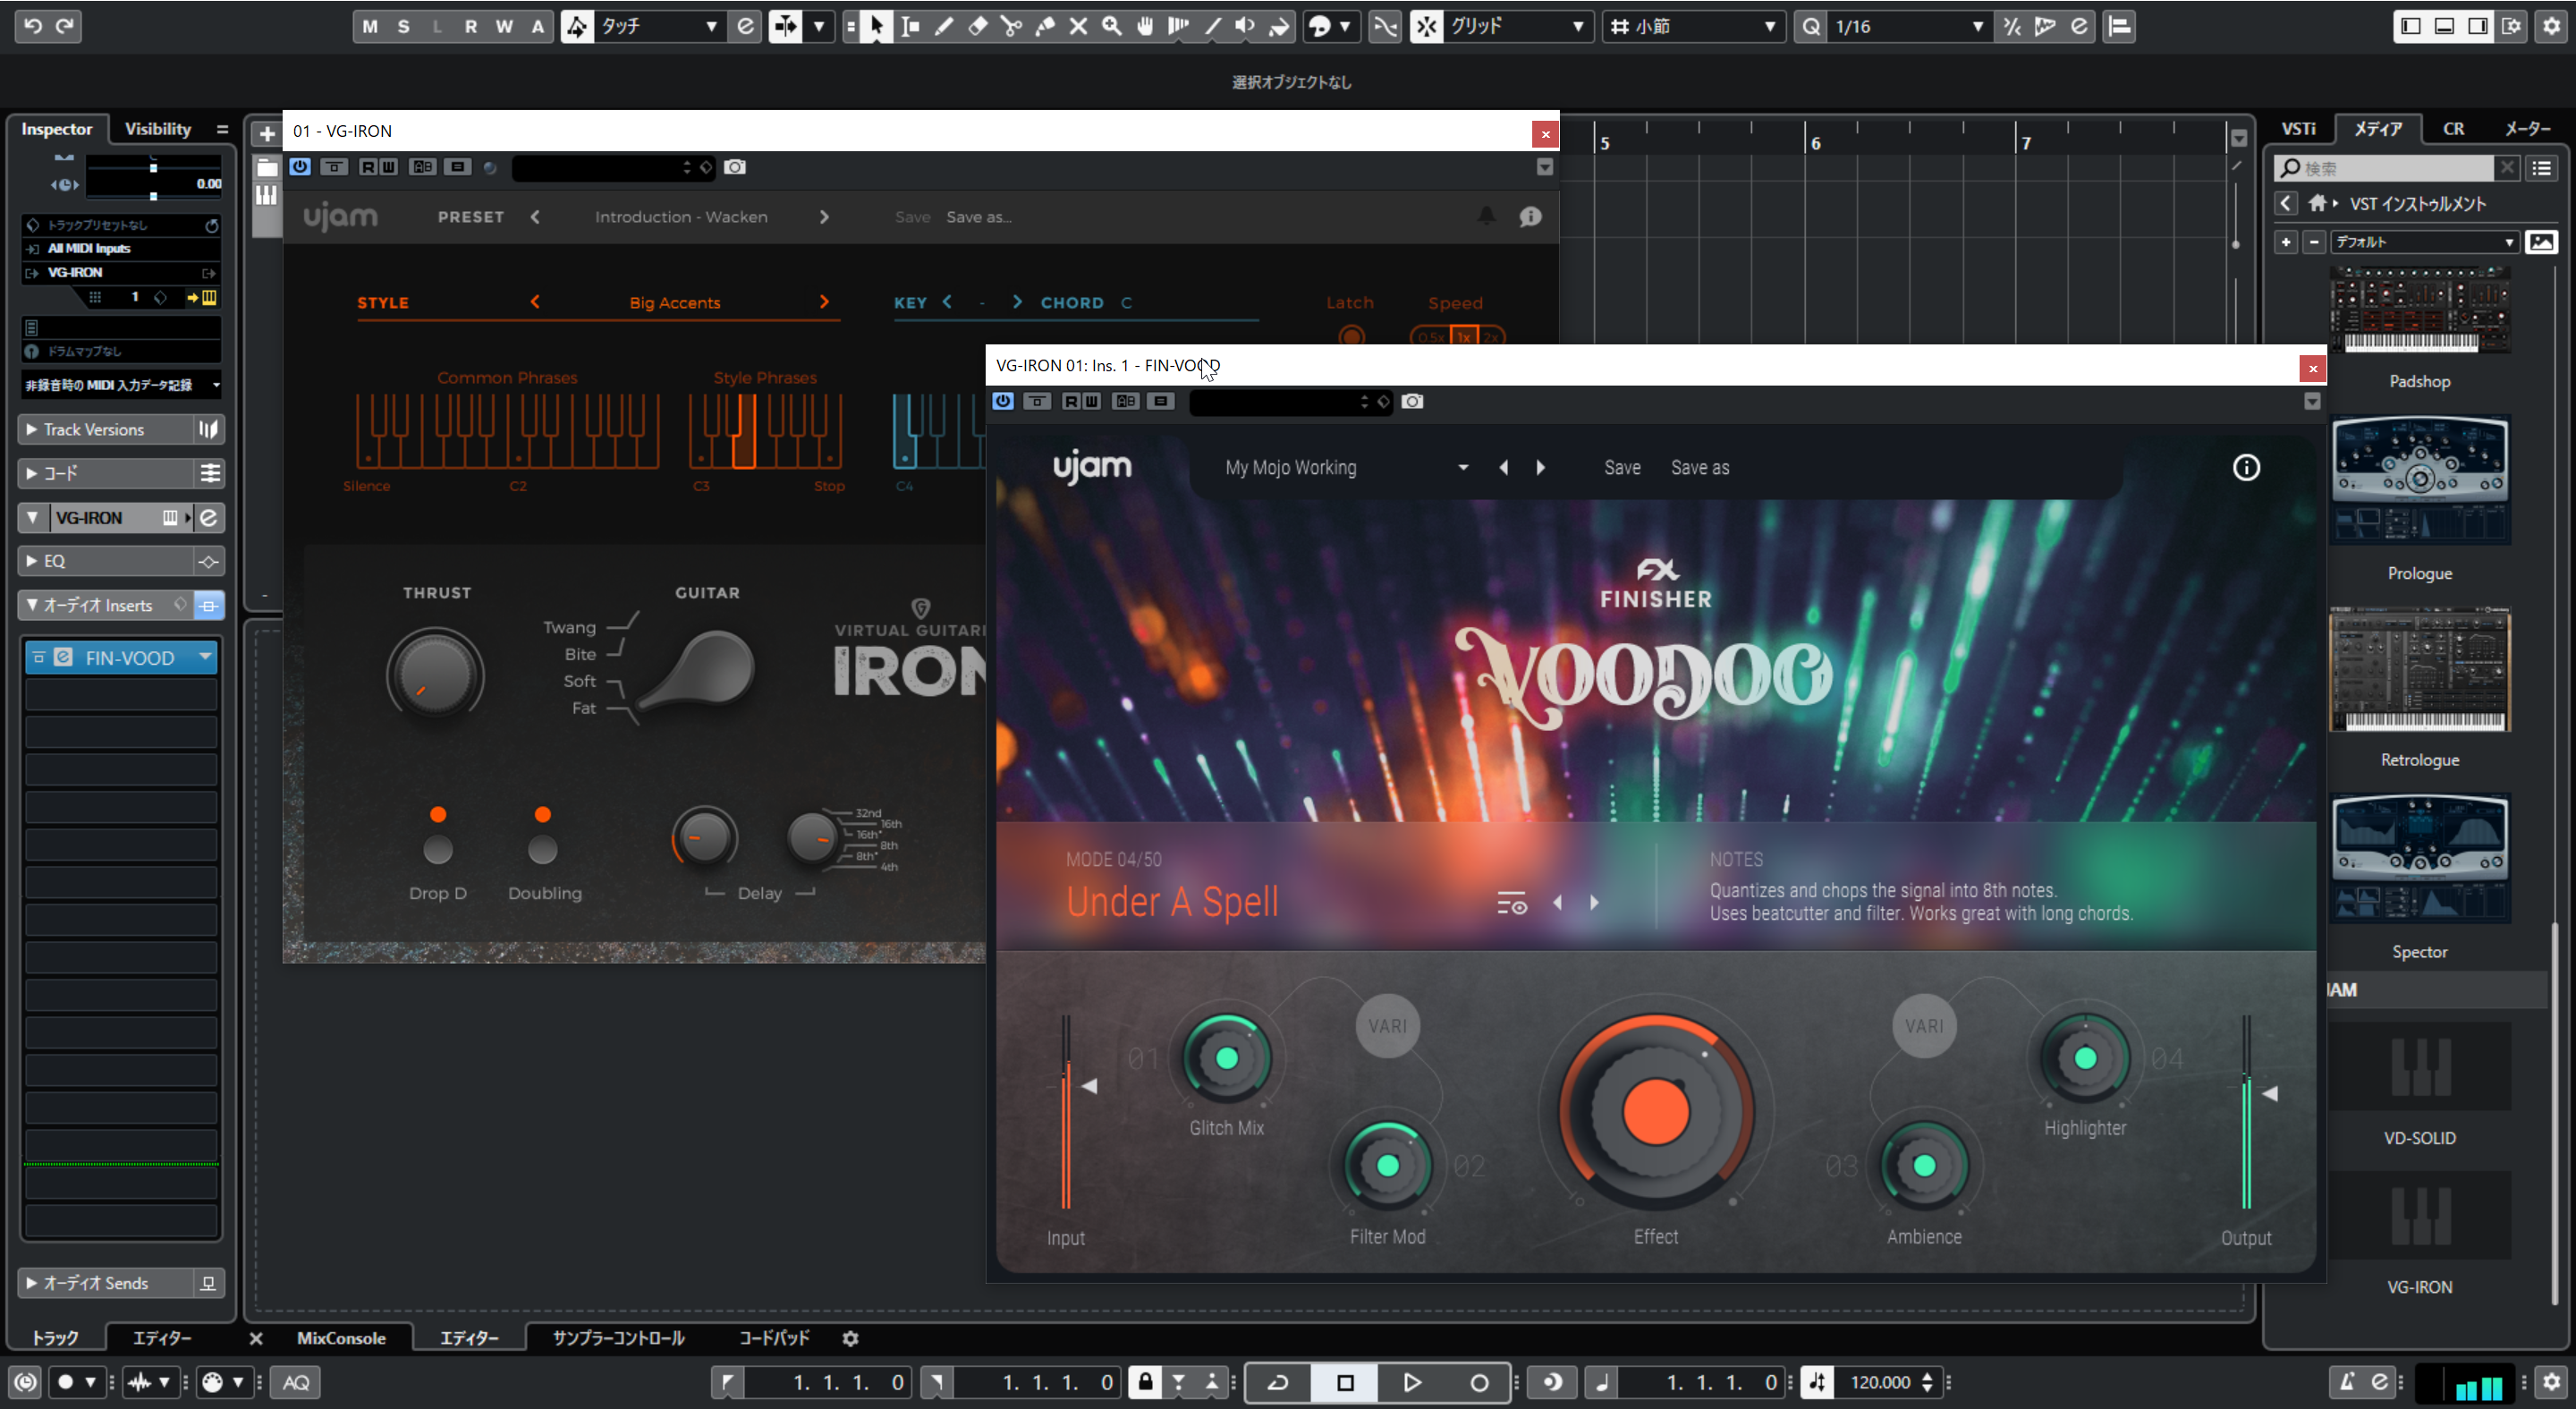This screenshot has width=2576, height=1409.
Task: Switch to the VSTi tab
Action: pos(2298,129)
